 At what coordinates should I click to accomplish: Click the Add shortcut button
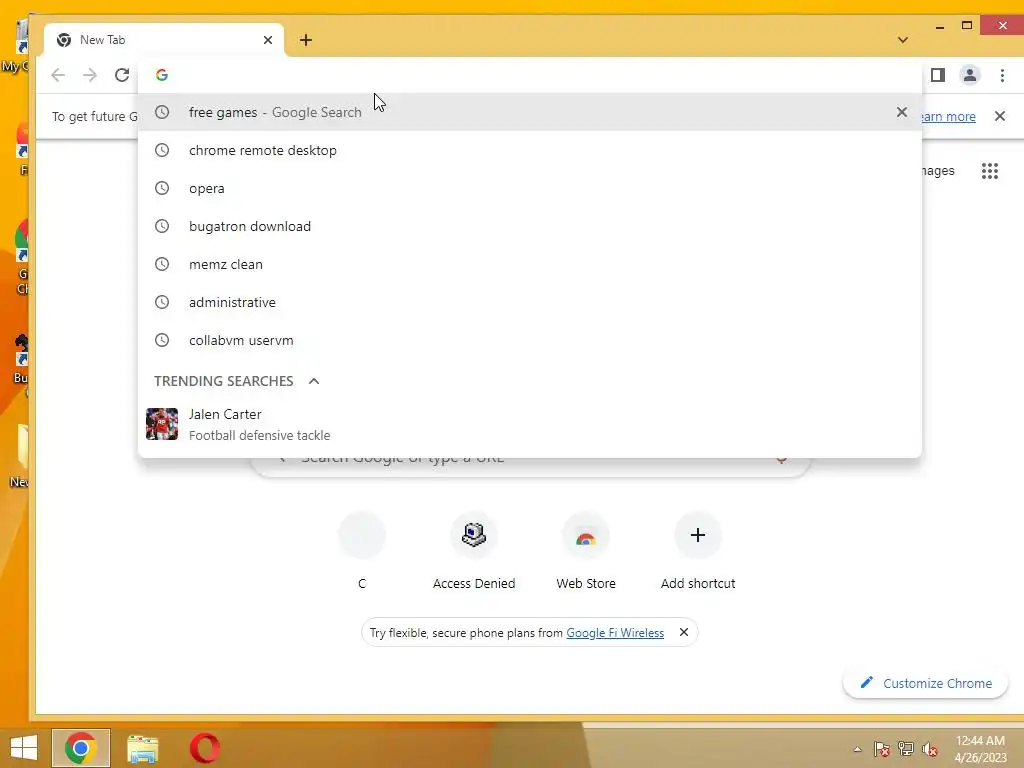tap(697, 552)
